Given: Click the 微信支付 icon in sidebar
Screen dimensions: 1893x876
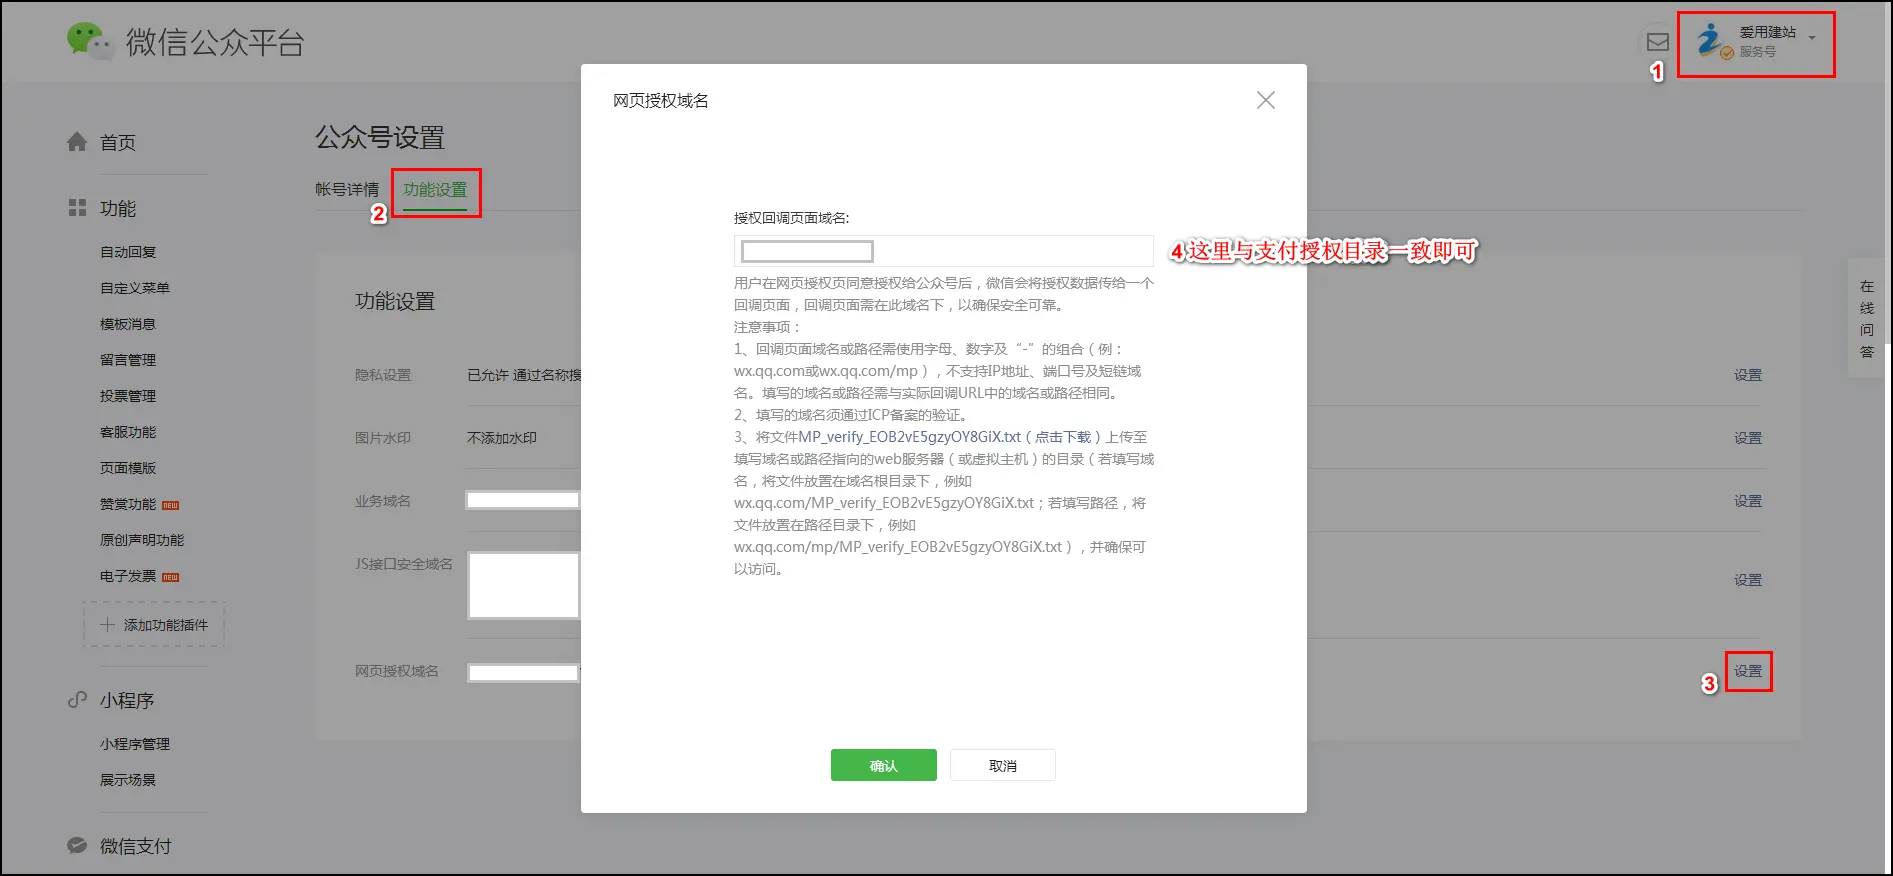Looking at the screenshot, I should click(77, 846).
